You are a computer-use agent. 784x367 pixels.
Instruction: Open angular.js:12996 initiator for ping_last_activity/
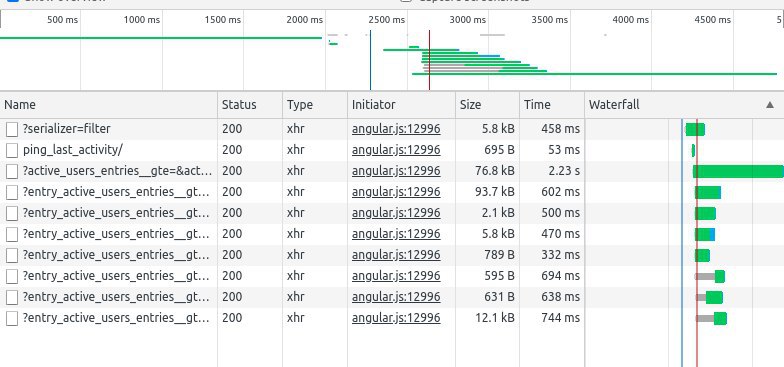coord(396,150)
